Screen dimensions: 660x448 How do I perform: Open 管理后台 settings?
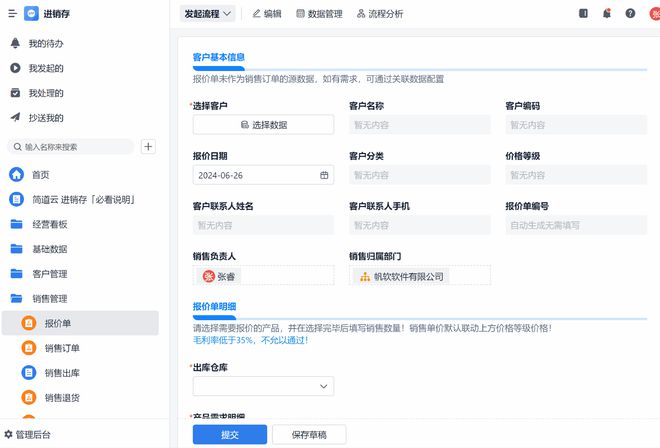point(27,435)
